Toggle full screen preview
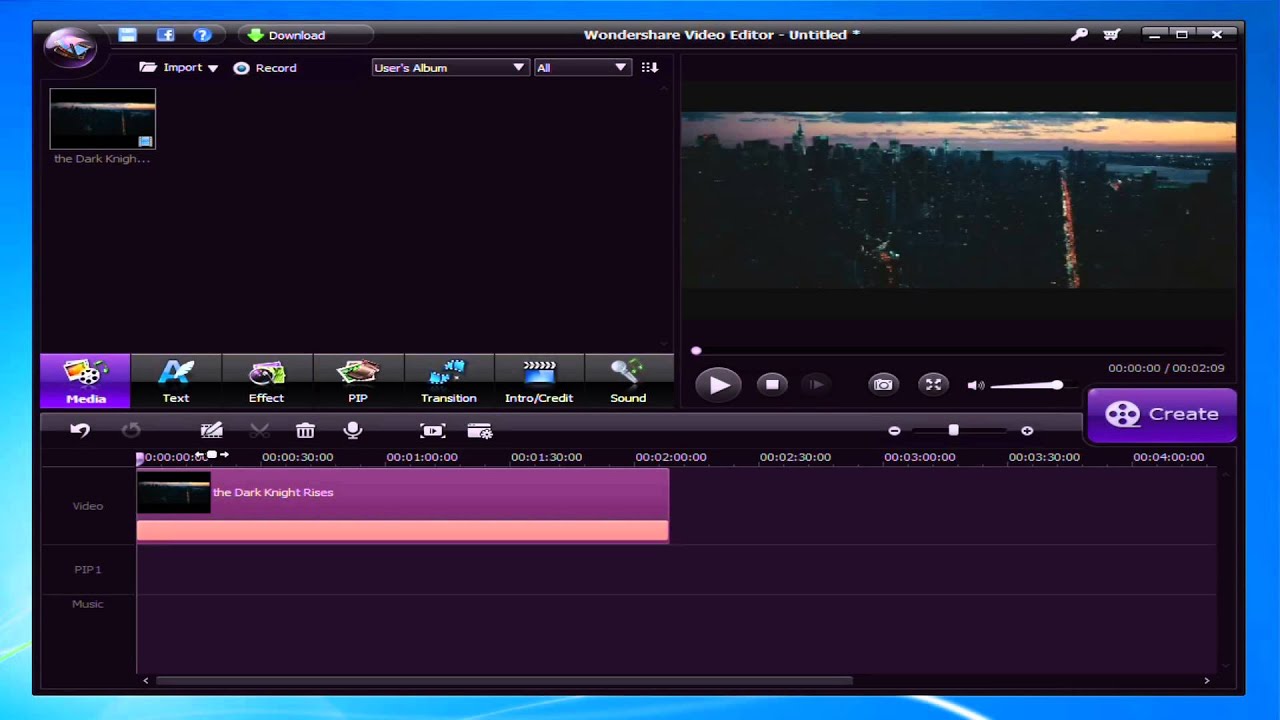Image resolution: width=1280 pixels, height=720 pixels. pos(933,384)
